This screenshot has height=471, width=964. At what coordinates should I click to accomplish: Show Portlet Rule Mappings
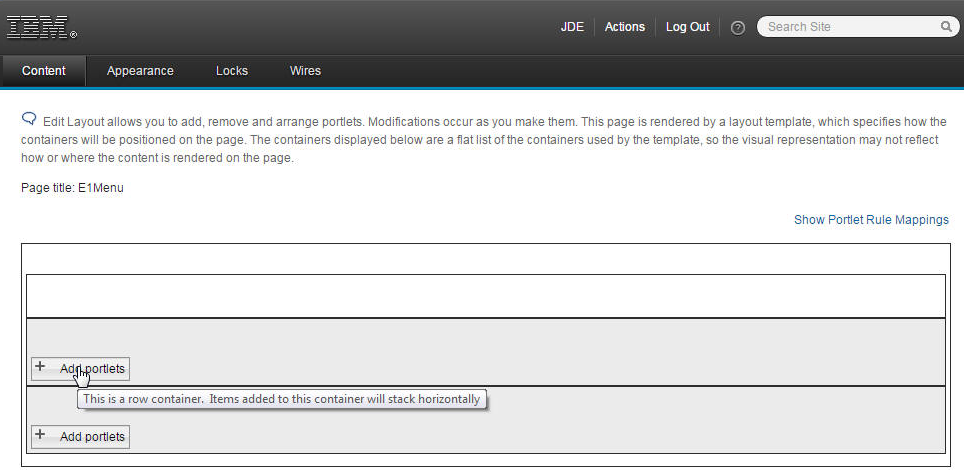tap(871, 220)
